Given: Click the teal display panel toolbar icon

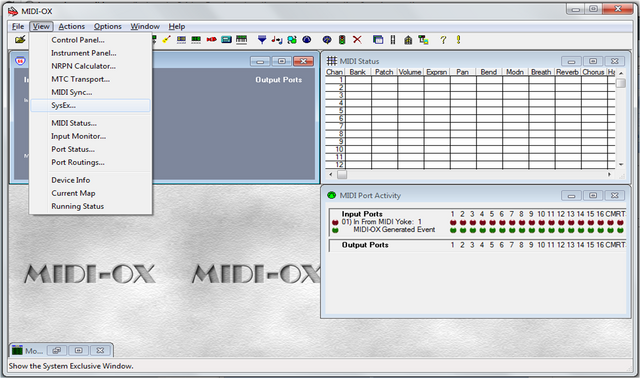Looking at the screenshot, I should tap(226, 40).
